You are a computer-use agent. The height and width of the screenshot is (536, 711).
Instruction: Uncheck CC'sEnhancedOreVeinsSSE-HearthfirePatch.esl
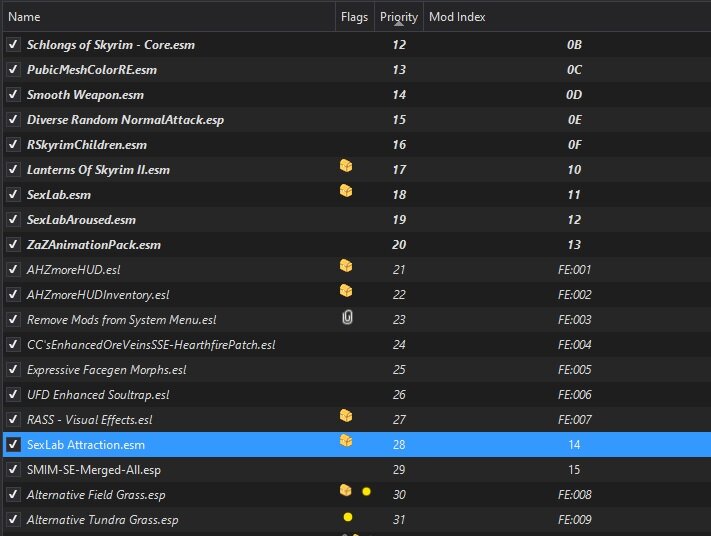(x=13, y=345)
